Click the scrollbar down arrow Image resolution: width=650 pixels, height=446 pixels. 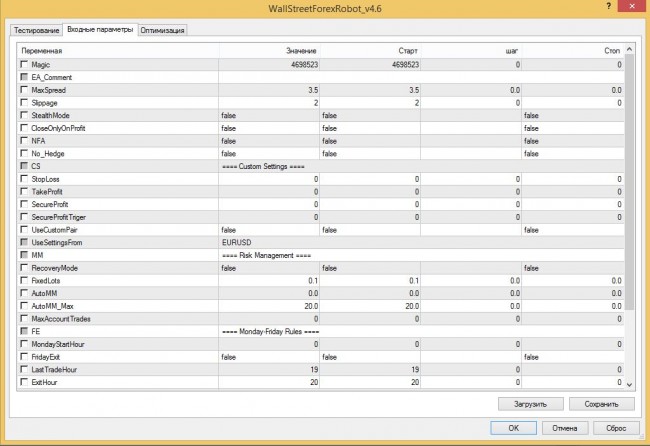point(629,384)
